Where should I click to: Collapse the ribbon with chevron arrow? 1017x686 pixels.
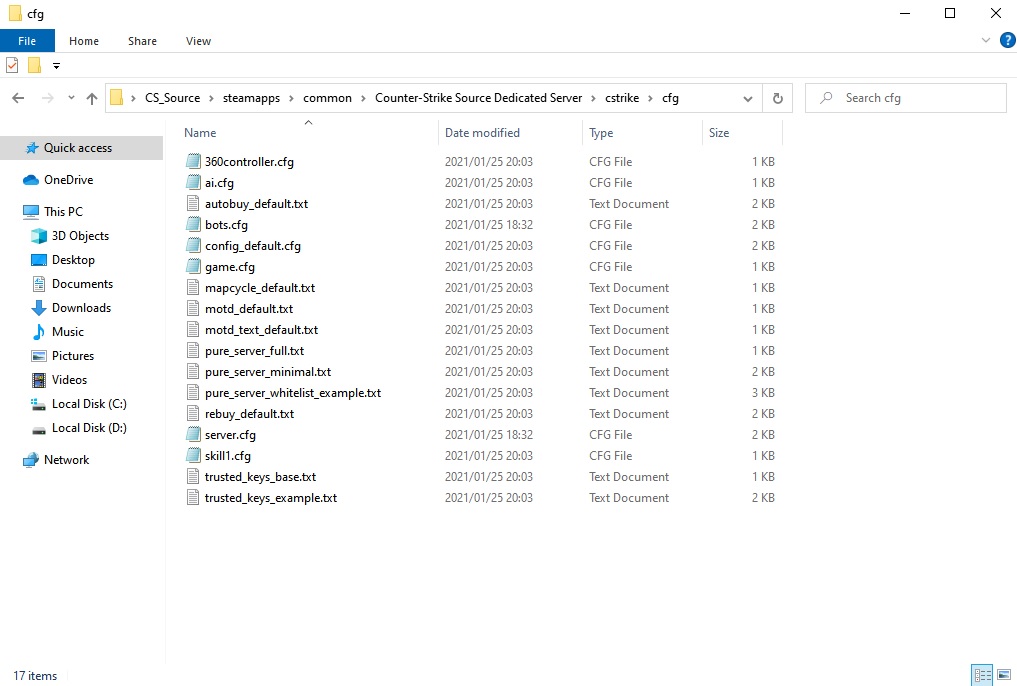(x=986, y=40)
